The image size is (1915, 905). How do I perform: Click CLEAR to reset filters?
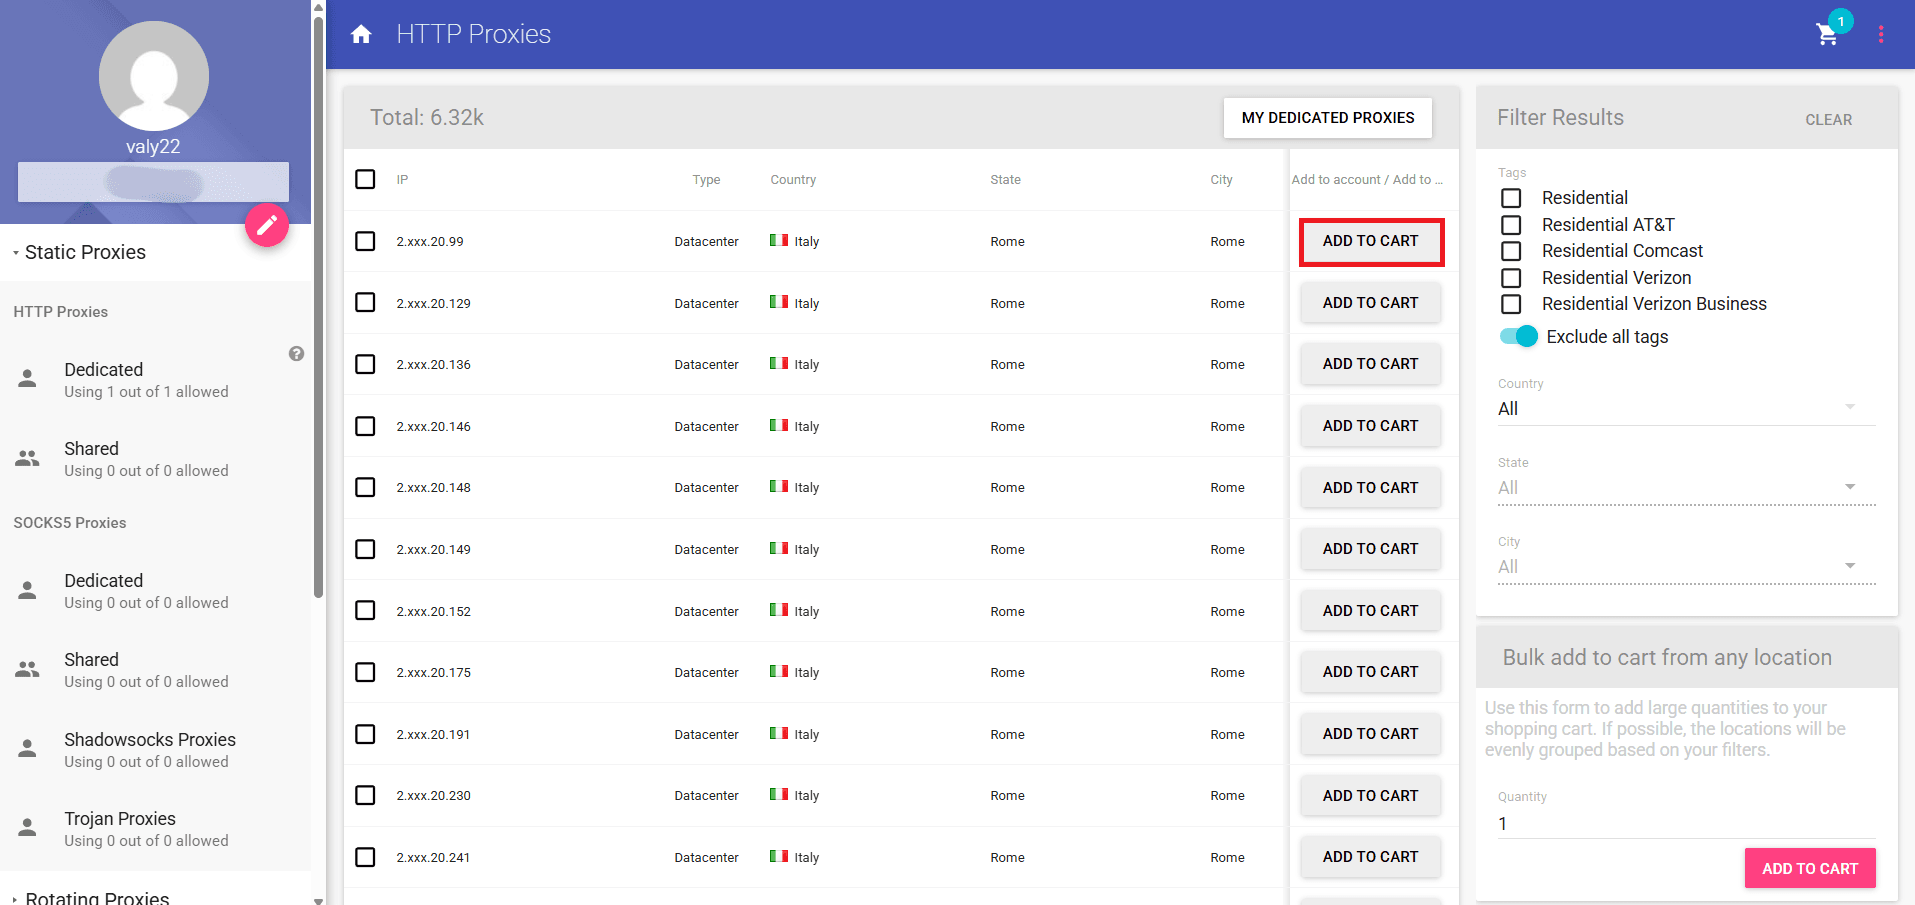[1828, 119]
